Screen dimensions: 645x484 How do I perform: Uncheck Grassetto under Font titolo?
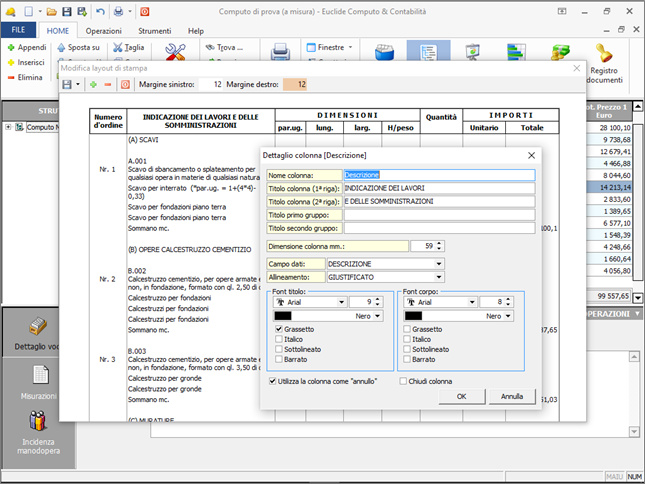(279, 329)
